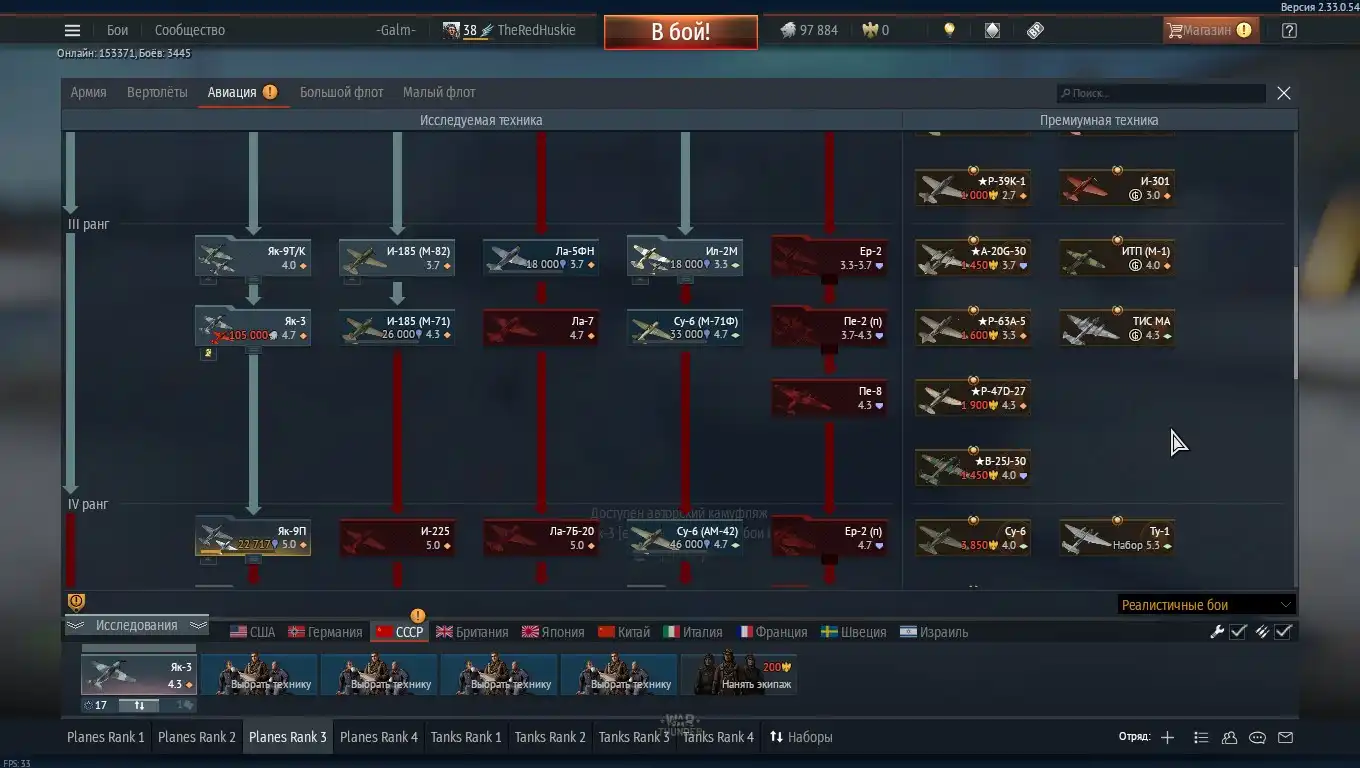The height and width of the screenshot is (768, 1360).
Task: Start battle with В бой! button
Action: pyautogui.click(x=681, y=31)
